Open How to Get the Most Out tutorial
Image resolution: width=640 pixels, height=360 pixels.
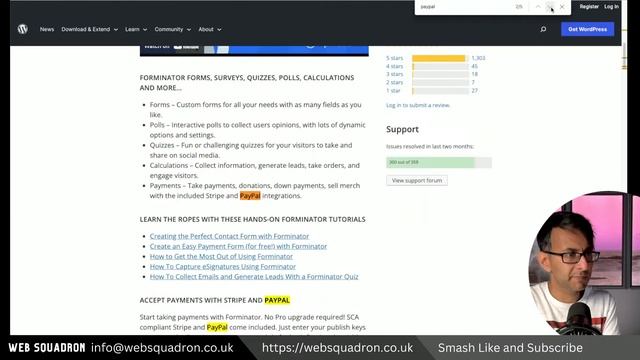[x=221, y=256]
